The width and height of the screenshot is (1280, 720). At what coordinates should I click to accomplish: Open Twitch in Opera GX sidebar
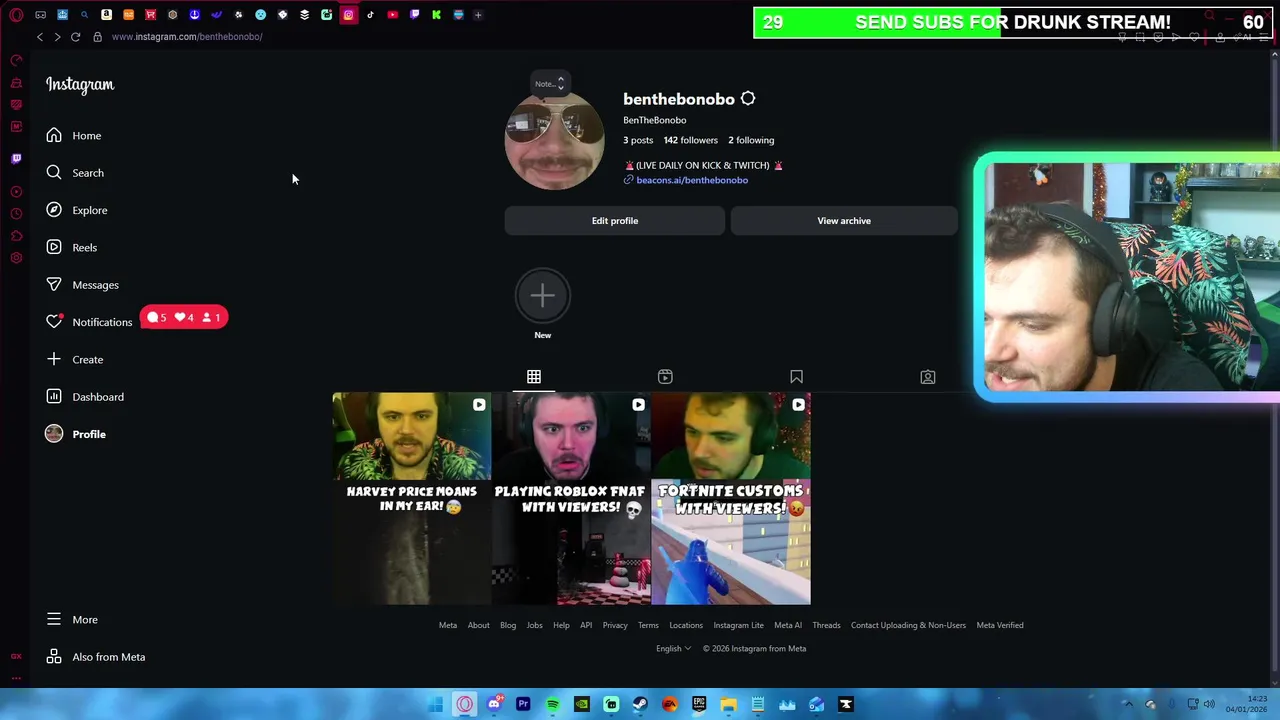pos(16,158)
